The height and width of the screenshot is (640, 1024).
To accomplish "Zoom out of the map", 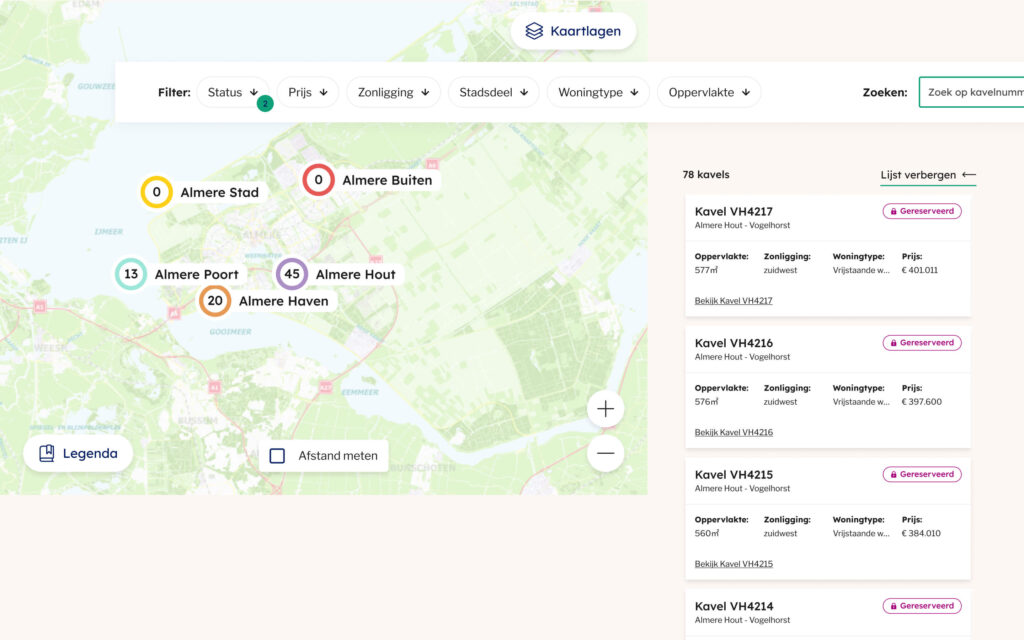I will click(x=605, y=453).
